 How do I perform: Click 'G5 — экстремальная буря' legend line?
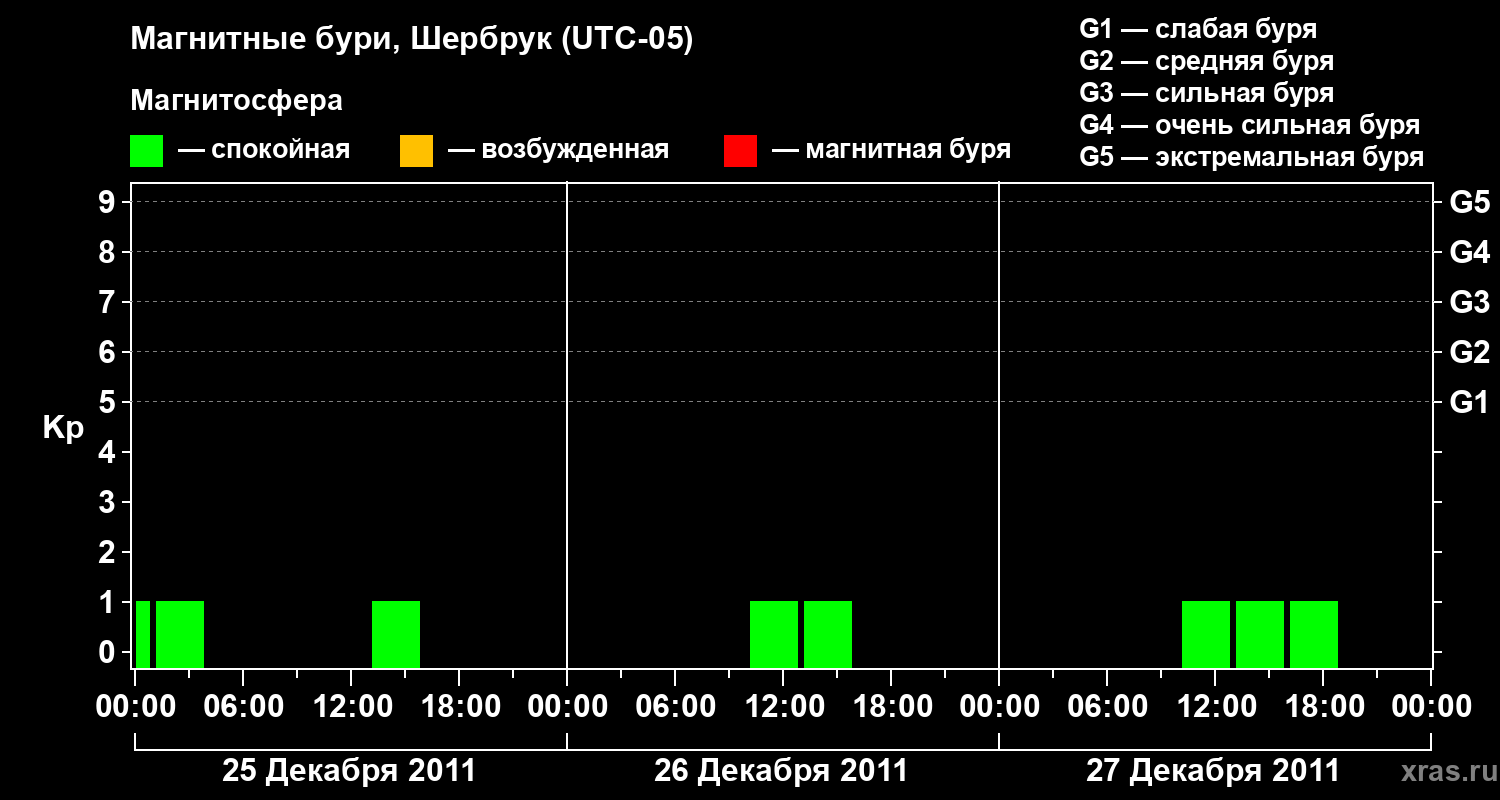pyautogui.click(x=1252, y=157)
